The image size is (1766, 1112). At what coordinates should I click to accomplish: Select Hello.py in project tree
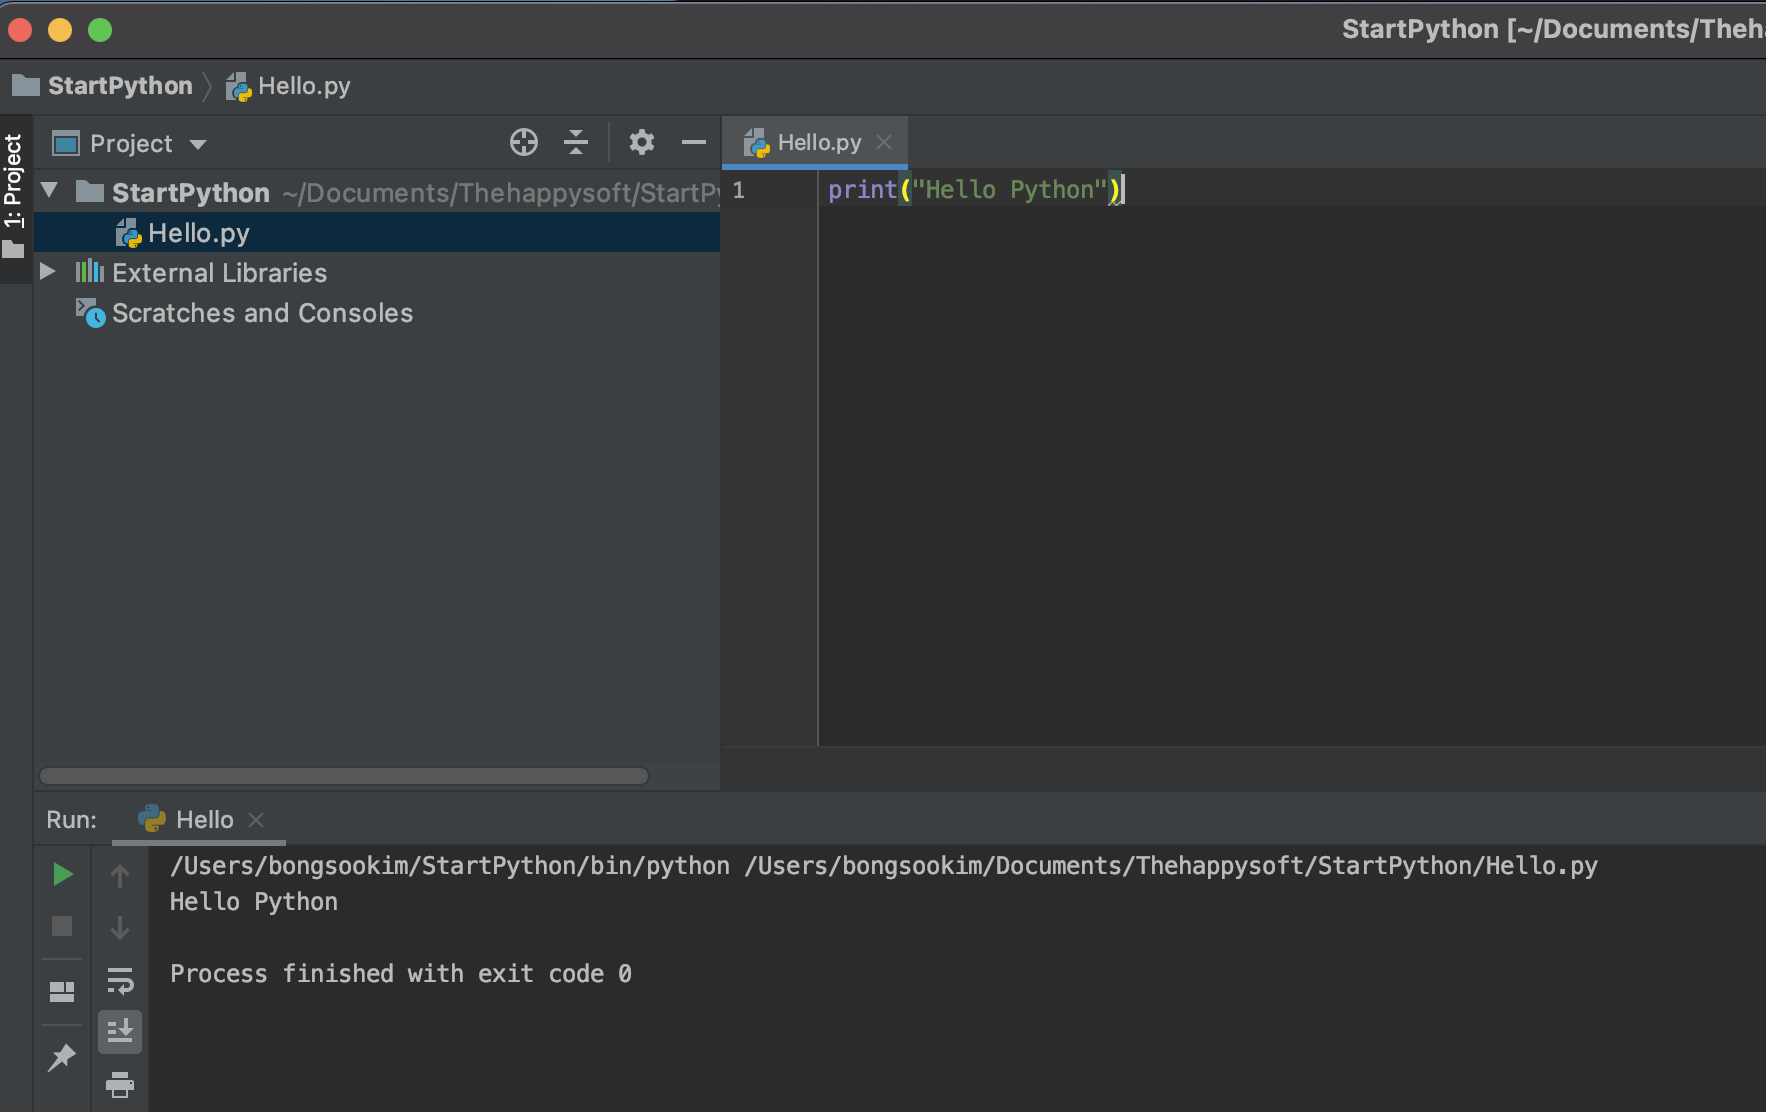(377, 233)
